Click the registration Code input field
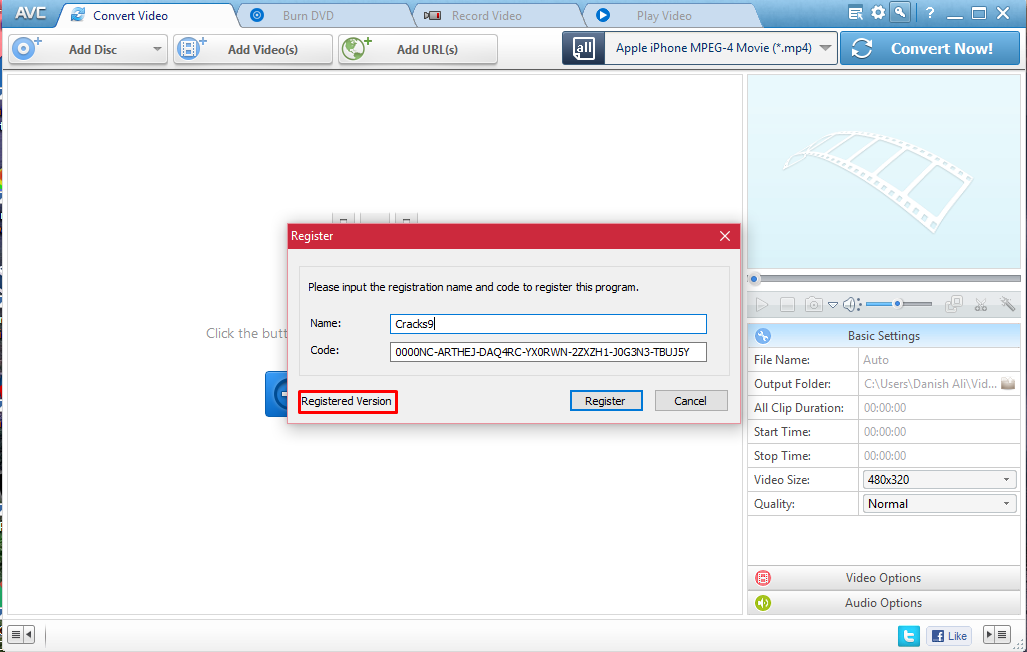1027x652 pixels. [548, 352]
